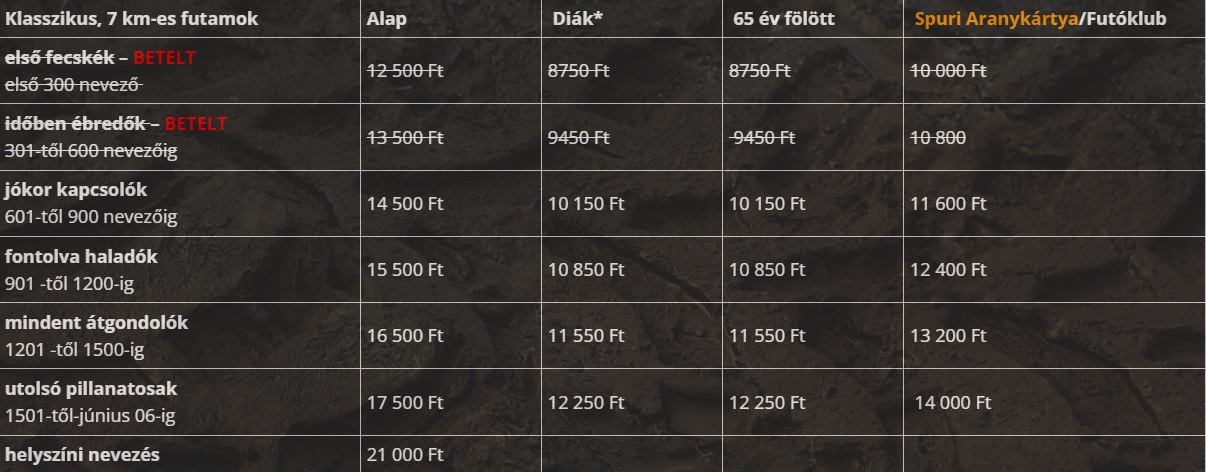1206x472 pixels.
Task: Click the mindent átgondolók row title
Action: point(96,323)
